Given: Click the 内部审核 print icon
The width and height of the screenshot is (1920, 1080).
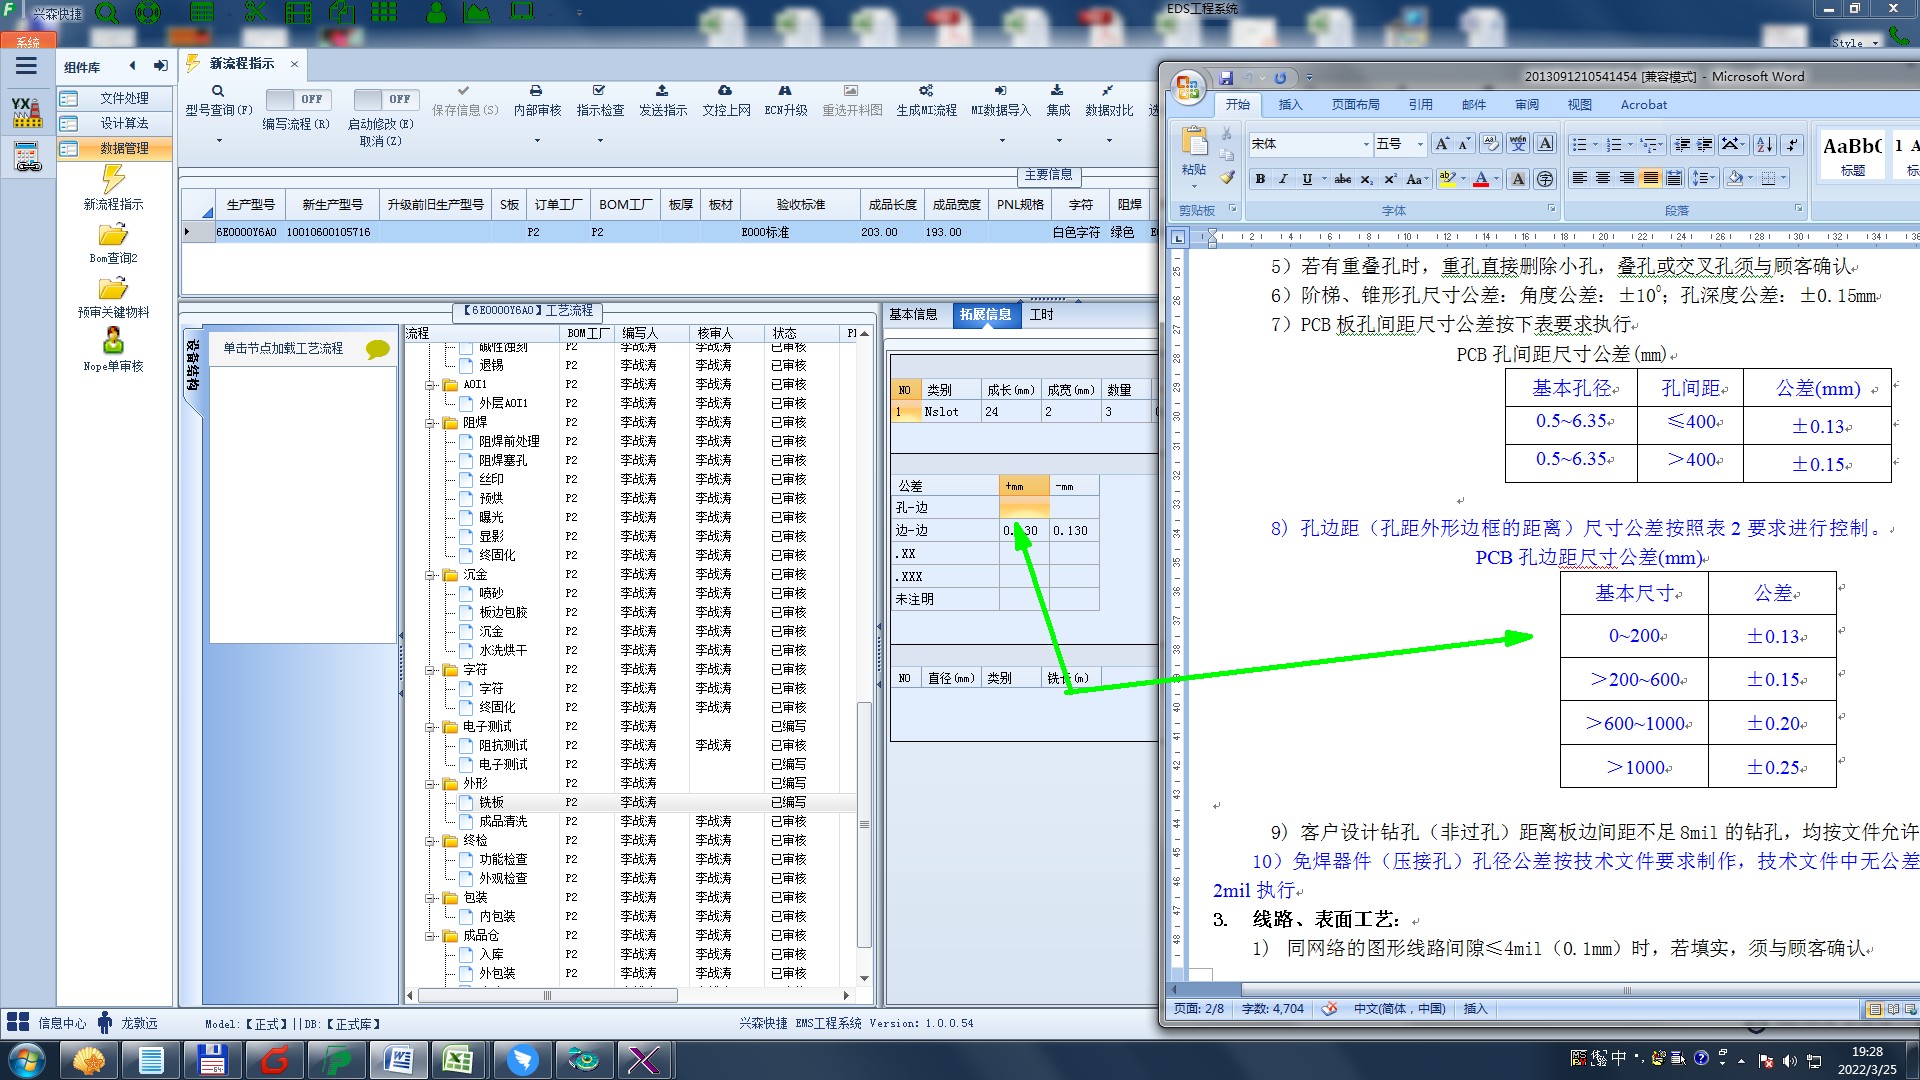Looking at the screenshot, I should 536,91.
